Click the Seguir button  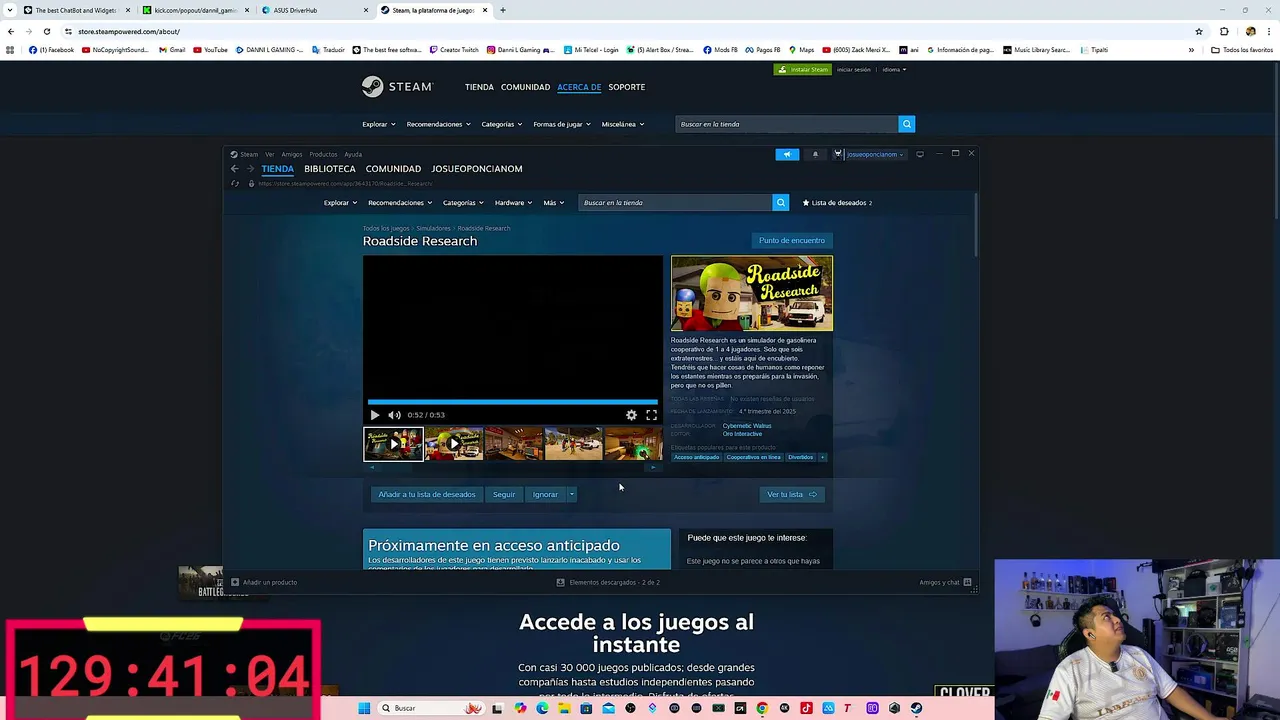point(504,494)
